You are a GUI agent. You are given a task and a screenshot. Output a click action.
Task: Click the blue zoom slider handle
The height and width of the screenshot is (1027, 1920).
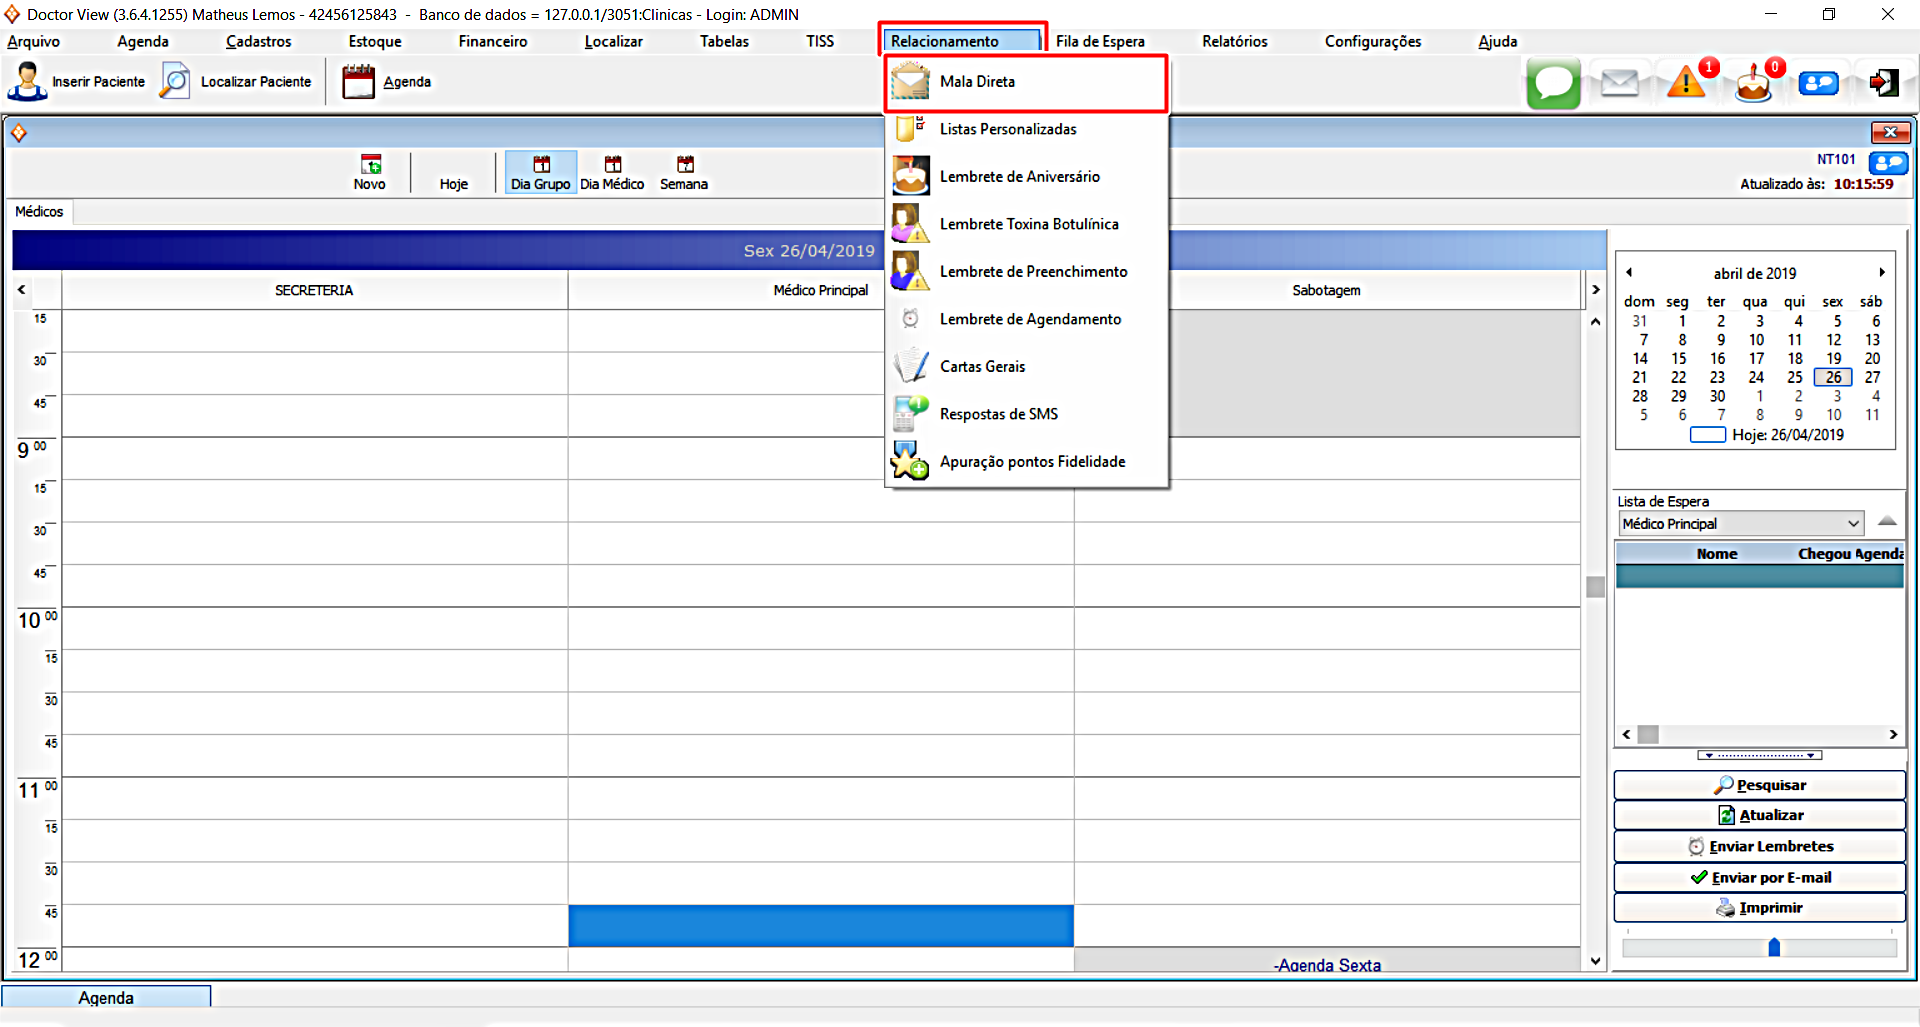click(1774, 947)
